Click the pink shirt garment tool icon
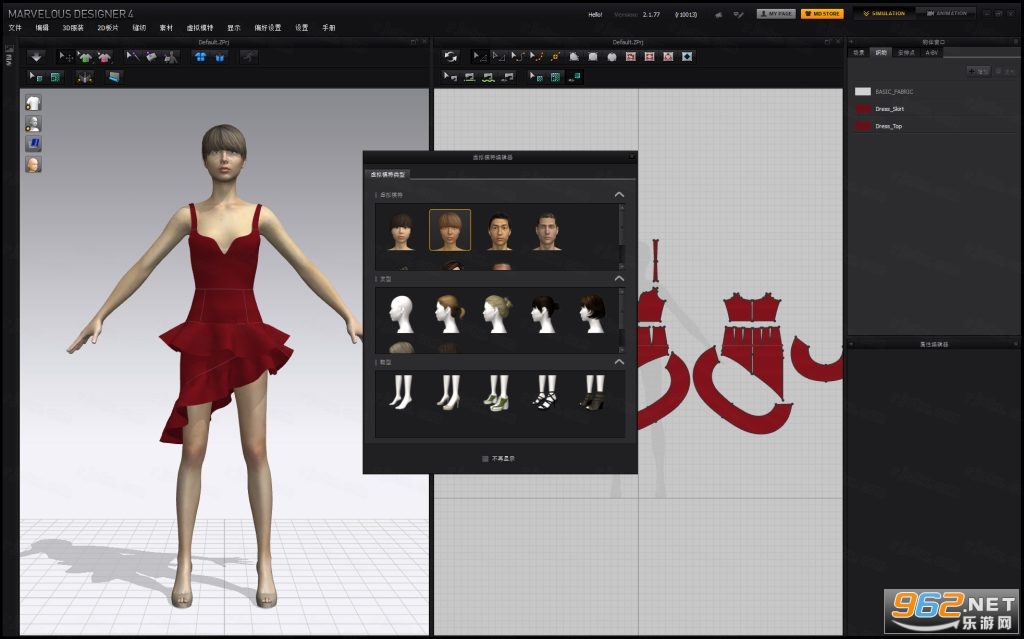The height and width of the screenshot is (639, 1024). click(104, 57)
